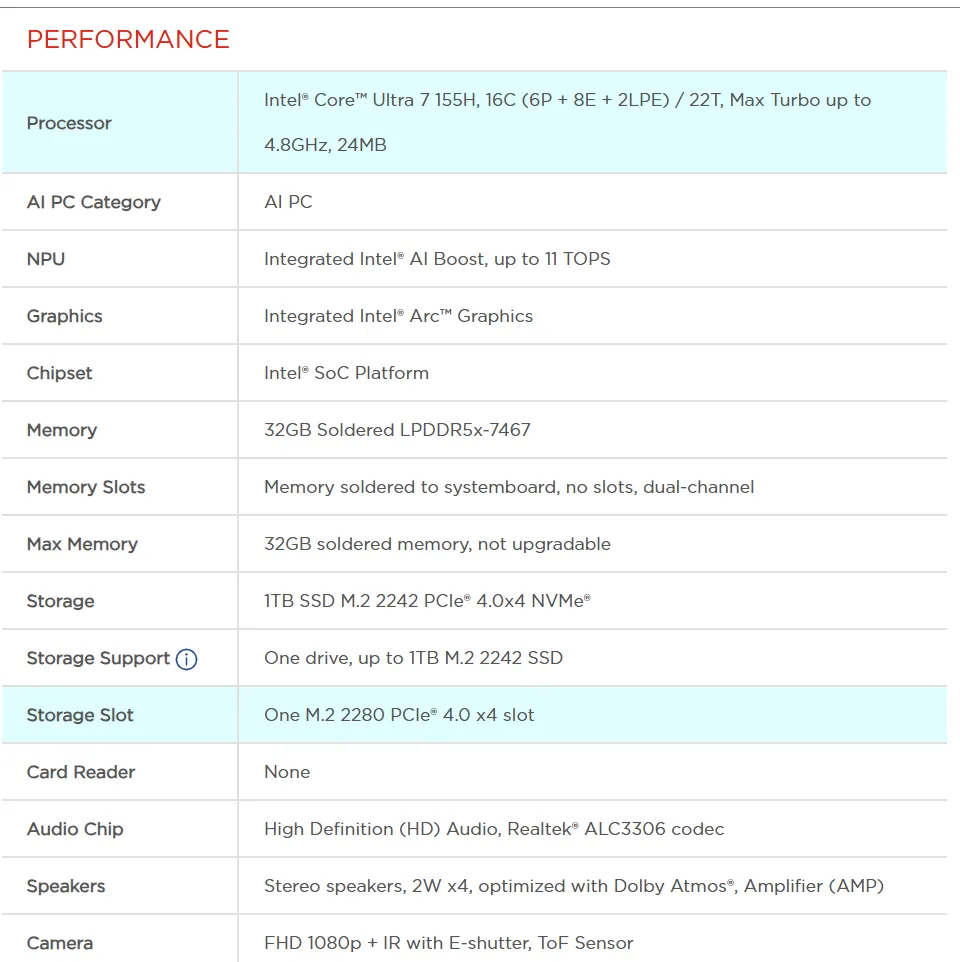
Task: Click the Intel Core Ultra 7 155H specification text
Action: tap(567, 122)
